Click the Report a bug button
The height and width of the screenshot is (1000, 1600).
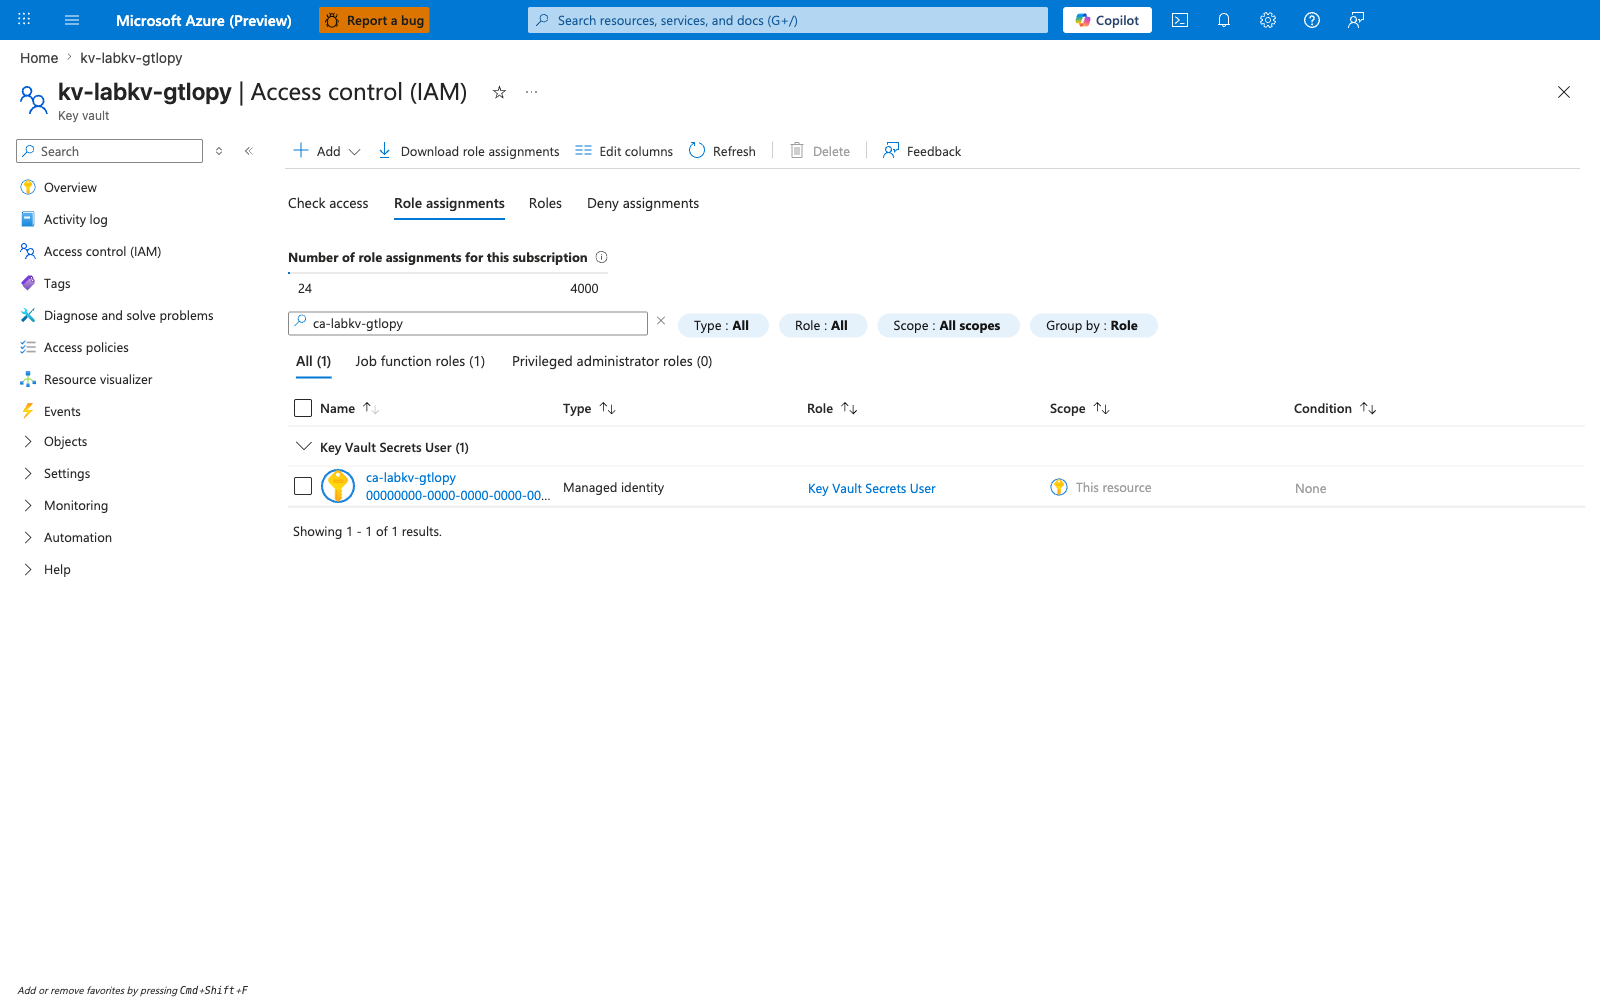pos(374,20)
